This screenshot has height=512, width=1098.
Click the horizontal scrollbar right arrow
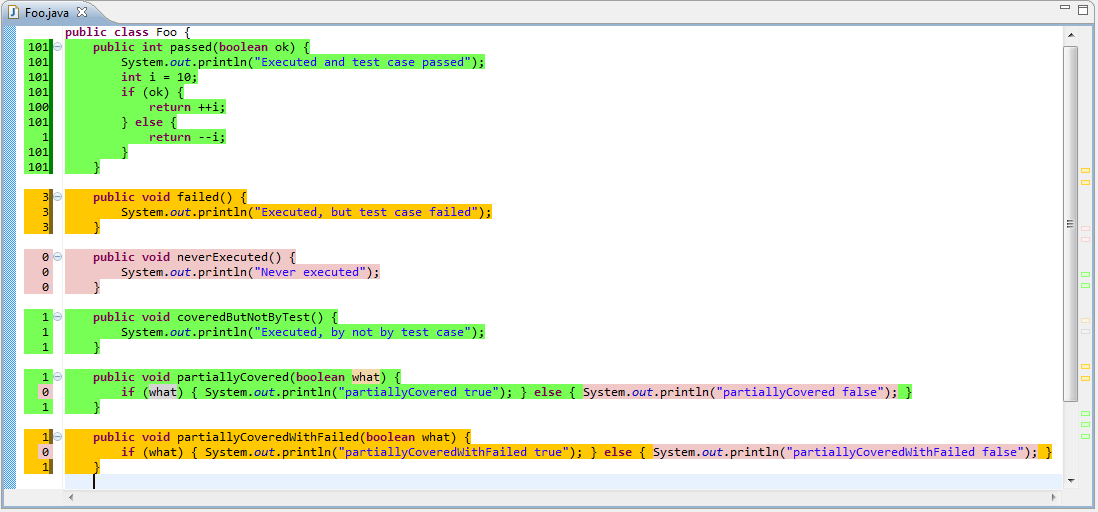[x=1054, y=496]
